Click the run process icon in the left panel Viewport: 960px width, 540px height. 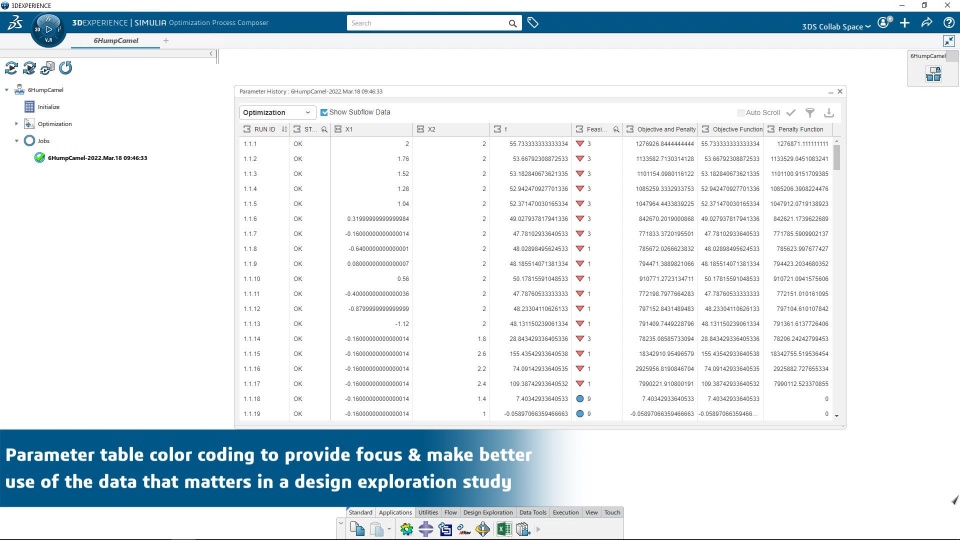coord(11,68)
